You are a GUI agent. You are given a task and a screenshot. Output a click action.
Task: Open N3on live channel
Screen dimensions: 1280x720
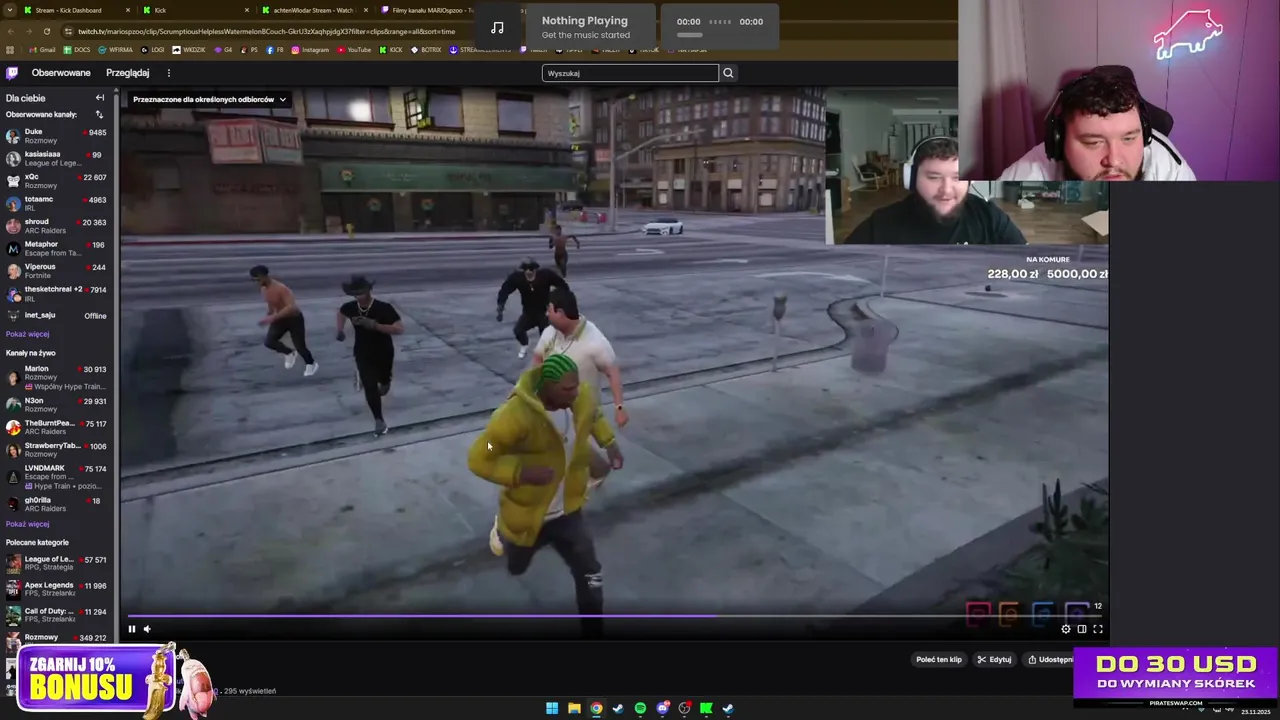[56, 405]
